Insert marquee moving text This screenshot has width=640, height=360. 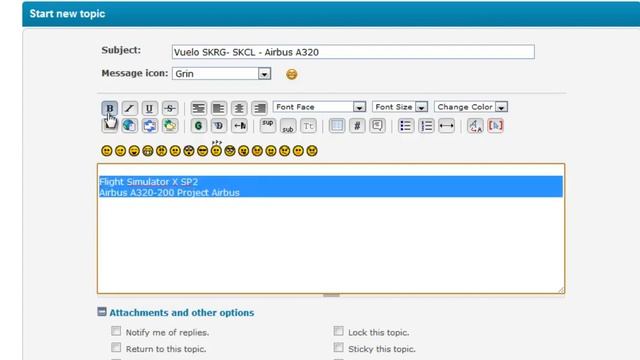coord(239,126)
